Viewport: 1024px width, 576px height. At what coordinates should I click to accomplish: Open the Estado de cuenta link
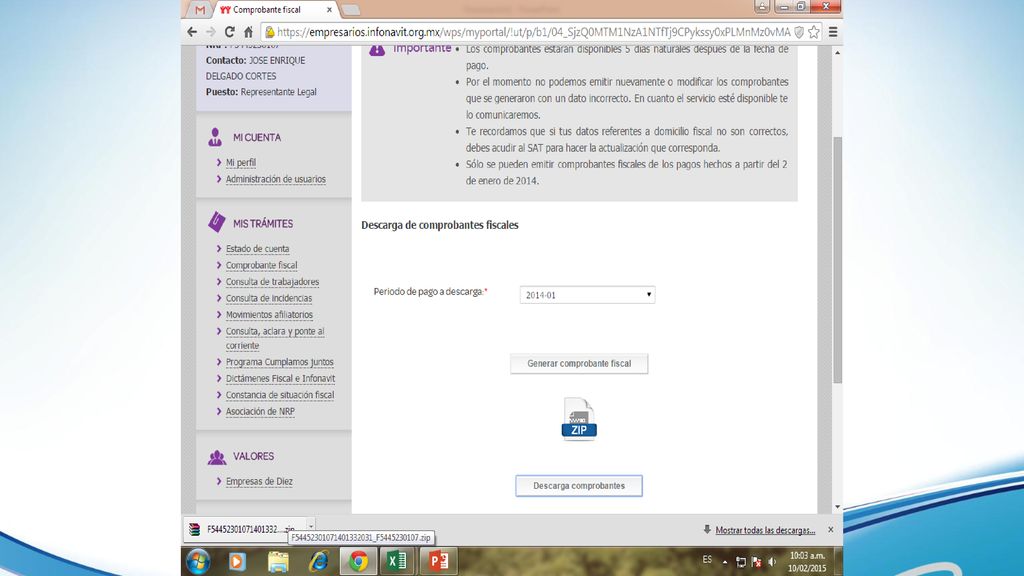click(x=257, y=249)
